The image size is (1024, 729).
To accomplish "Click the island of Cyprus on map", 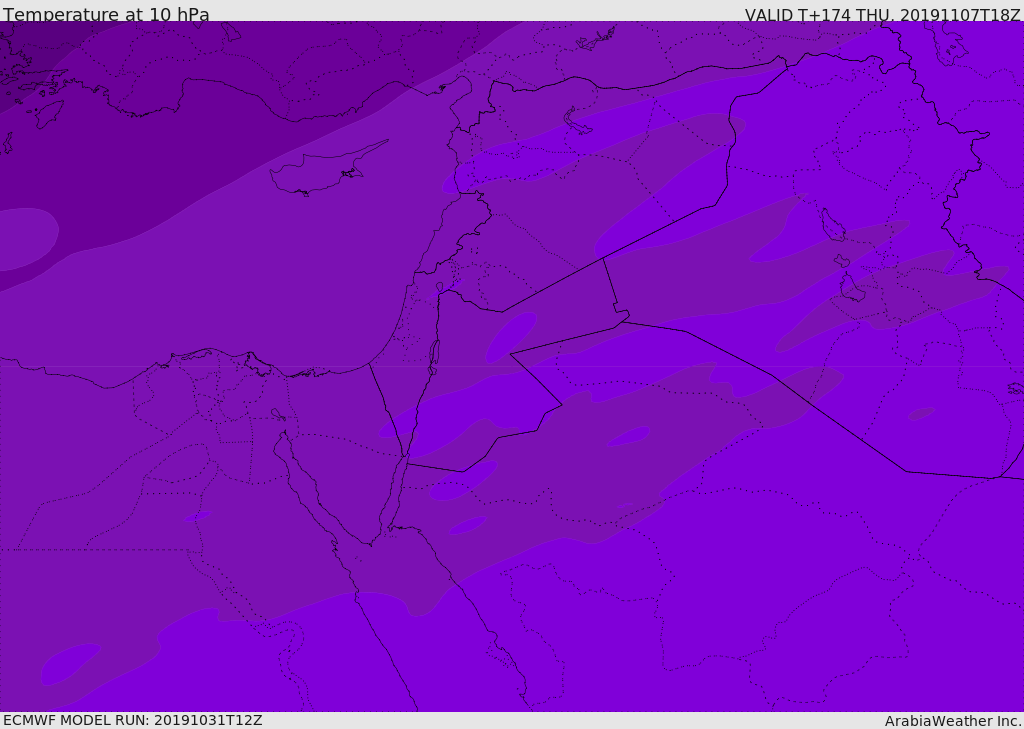I will pos(327,170).
